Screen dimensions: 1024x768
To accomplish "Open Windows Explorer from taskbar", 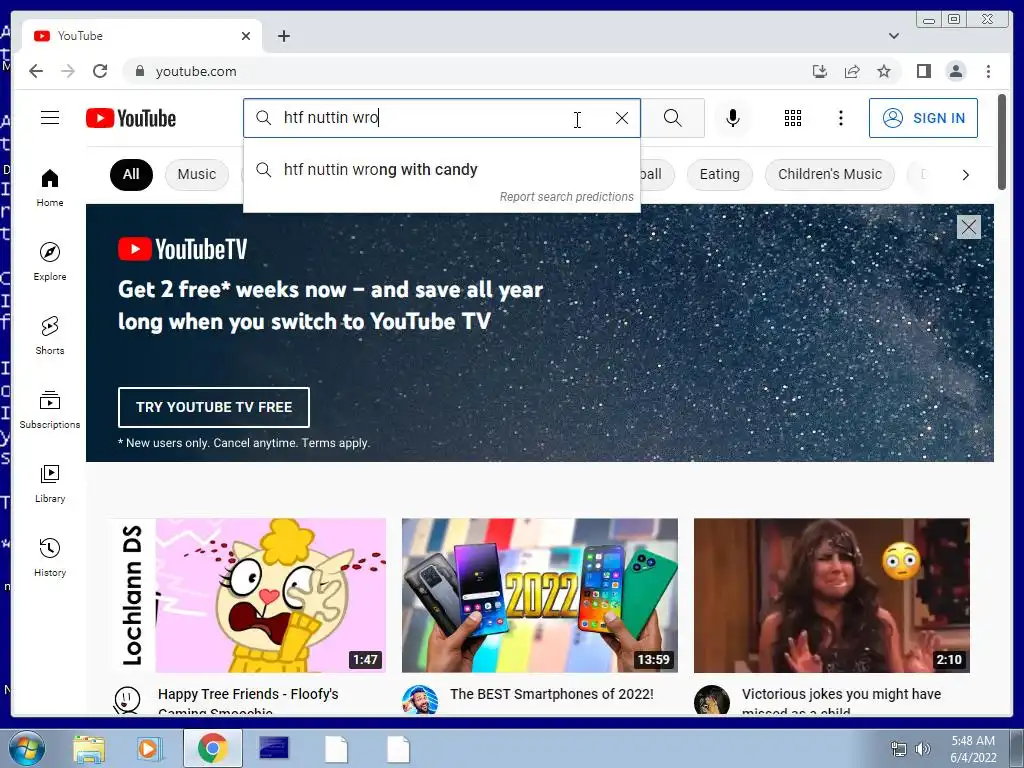I will pyautogui.click(x=89, y=749).
